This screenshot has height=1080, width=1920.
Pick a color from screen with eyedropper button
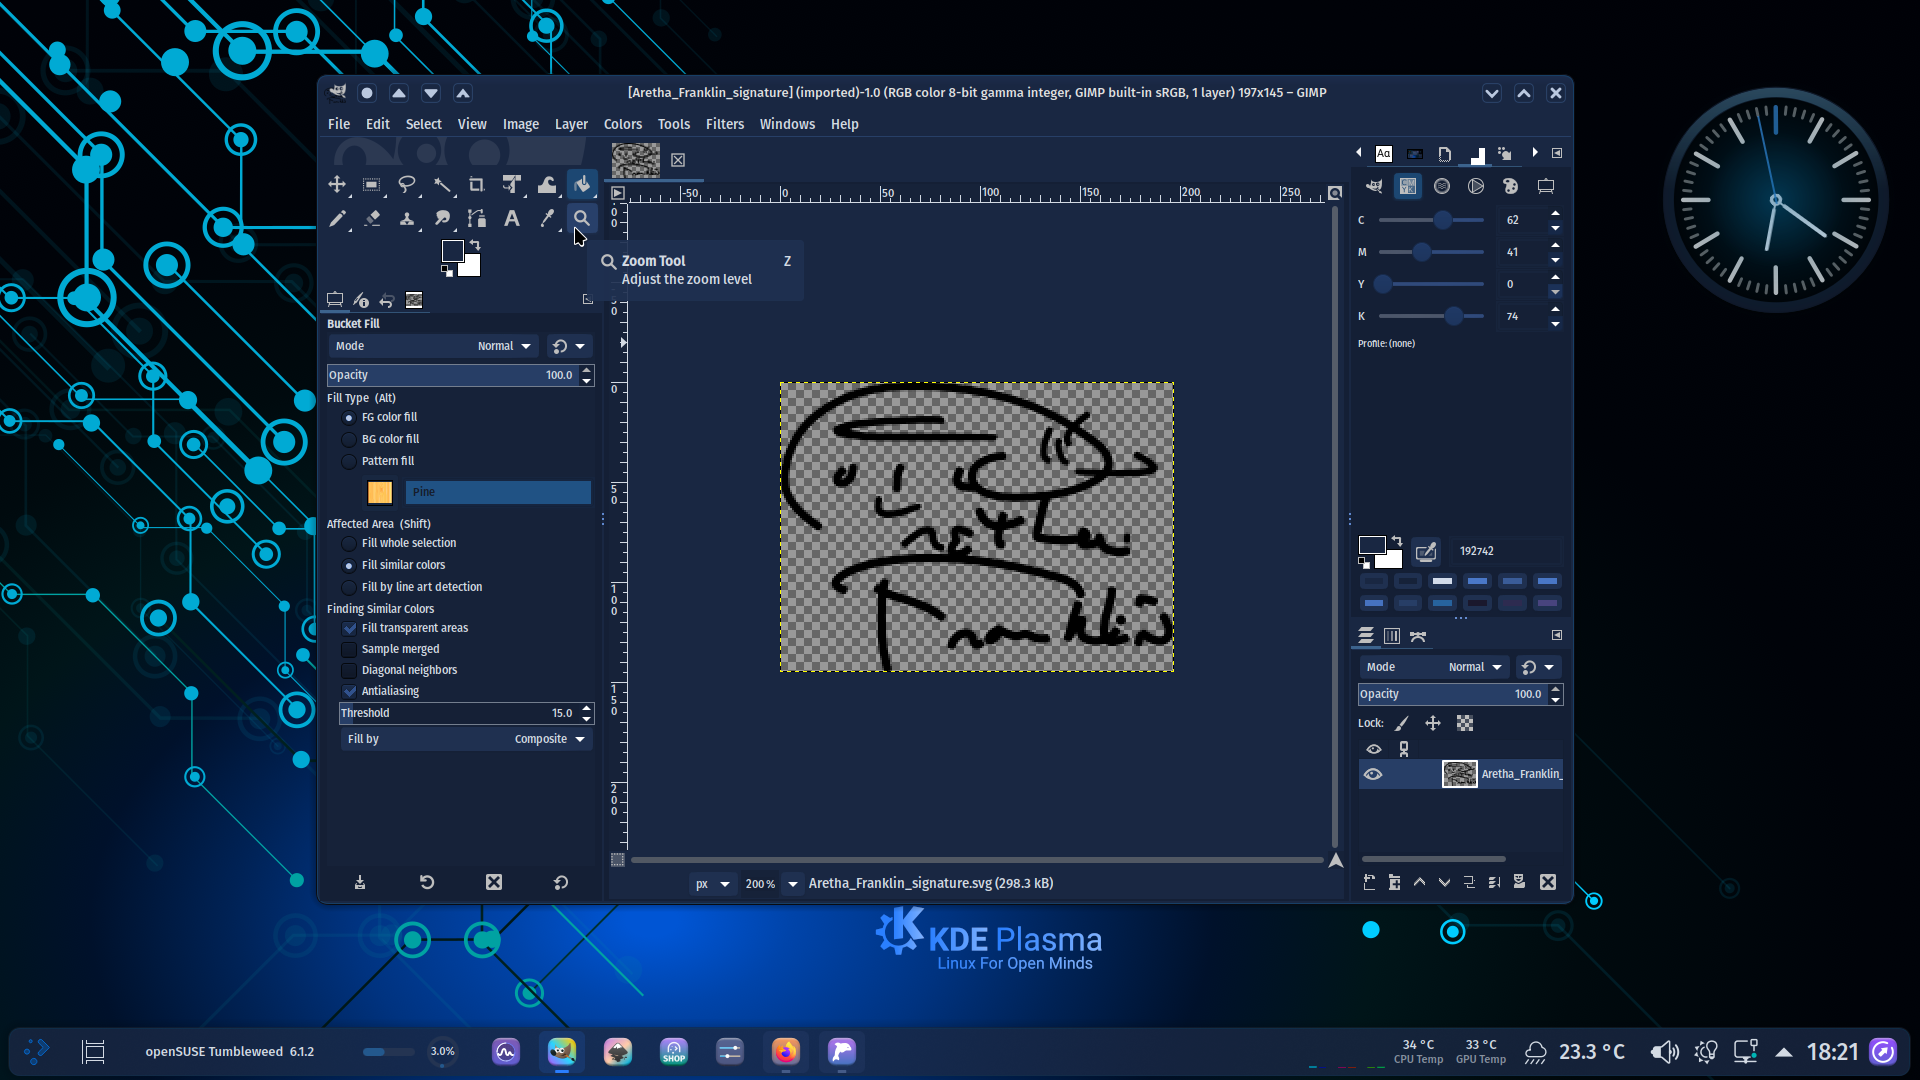(1426, 551)
